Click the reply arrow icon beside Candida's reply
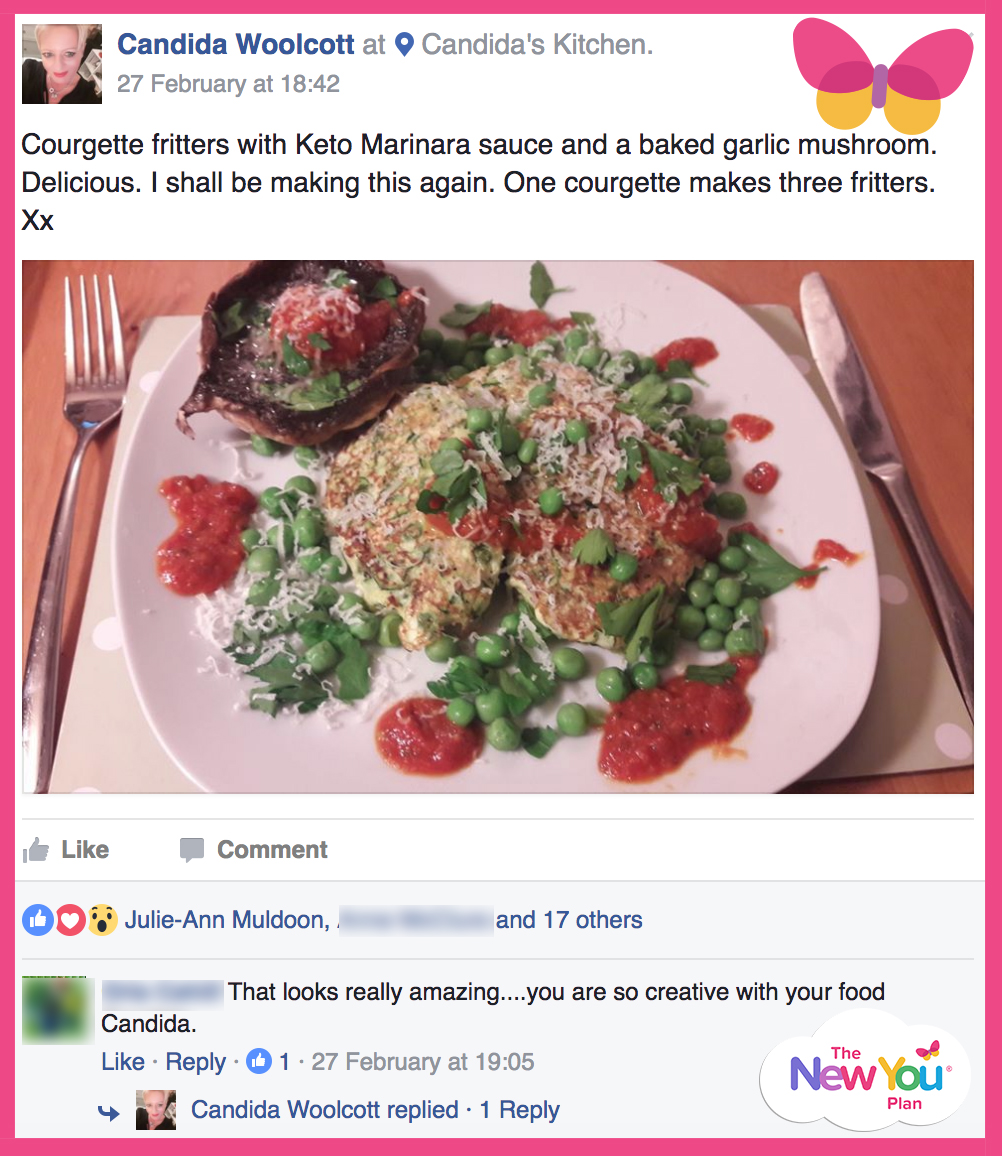Viewport: 1002px width, 1156px height. coord(109,1112)
